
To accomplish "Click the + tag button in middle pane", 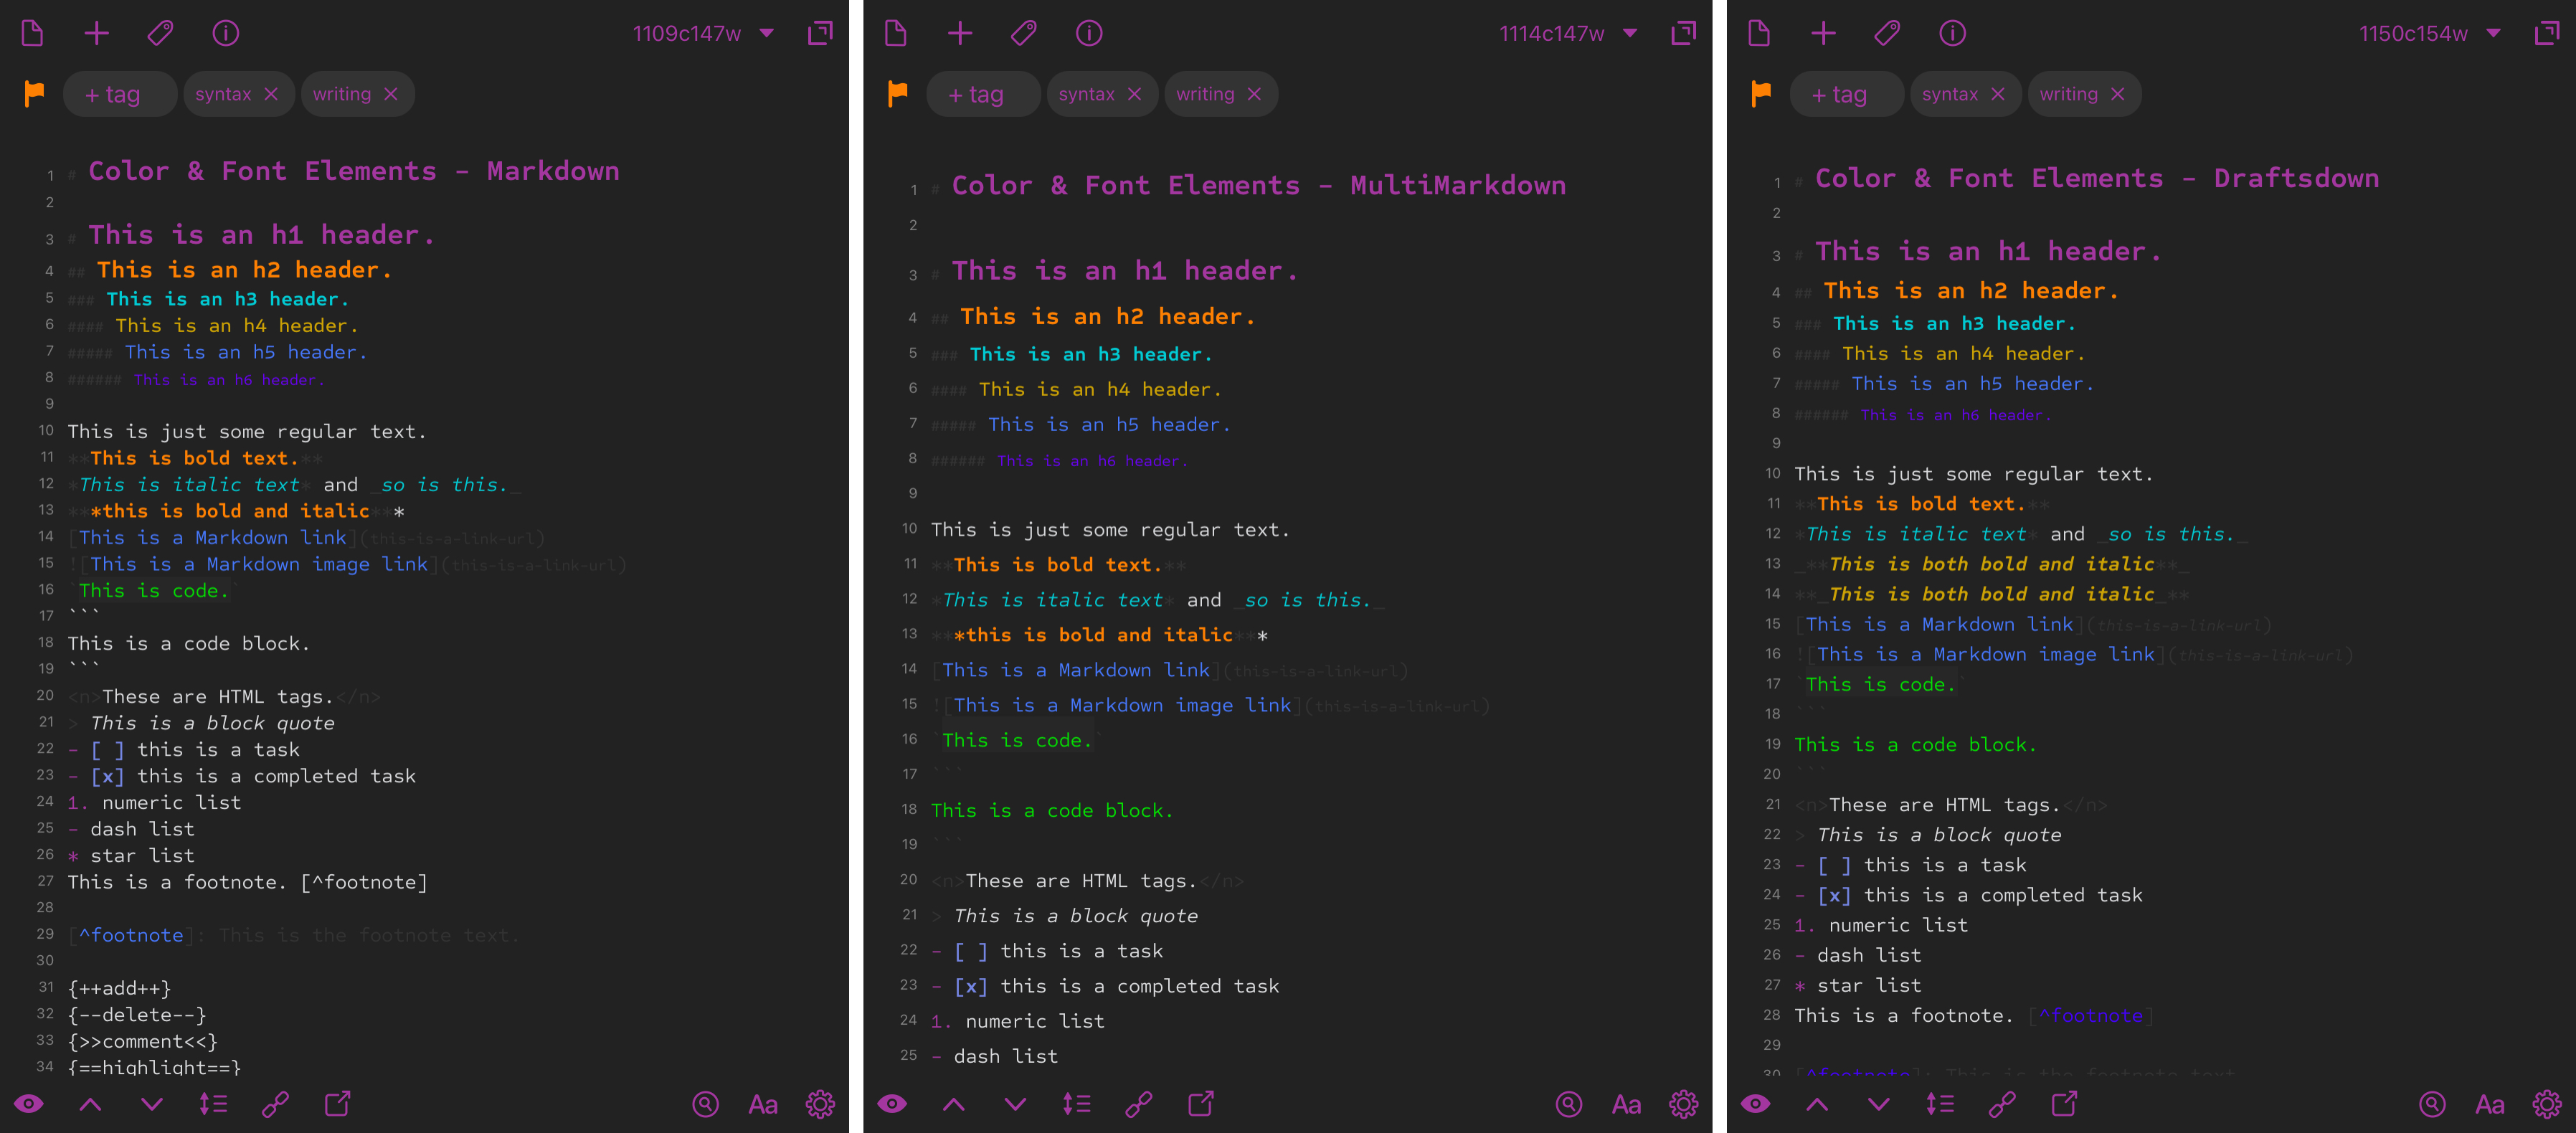I will click(x=975, y=95).
